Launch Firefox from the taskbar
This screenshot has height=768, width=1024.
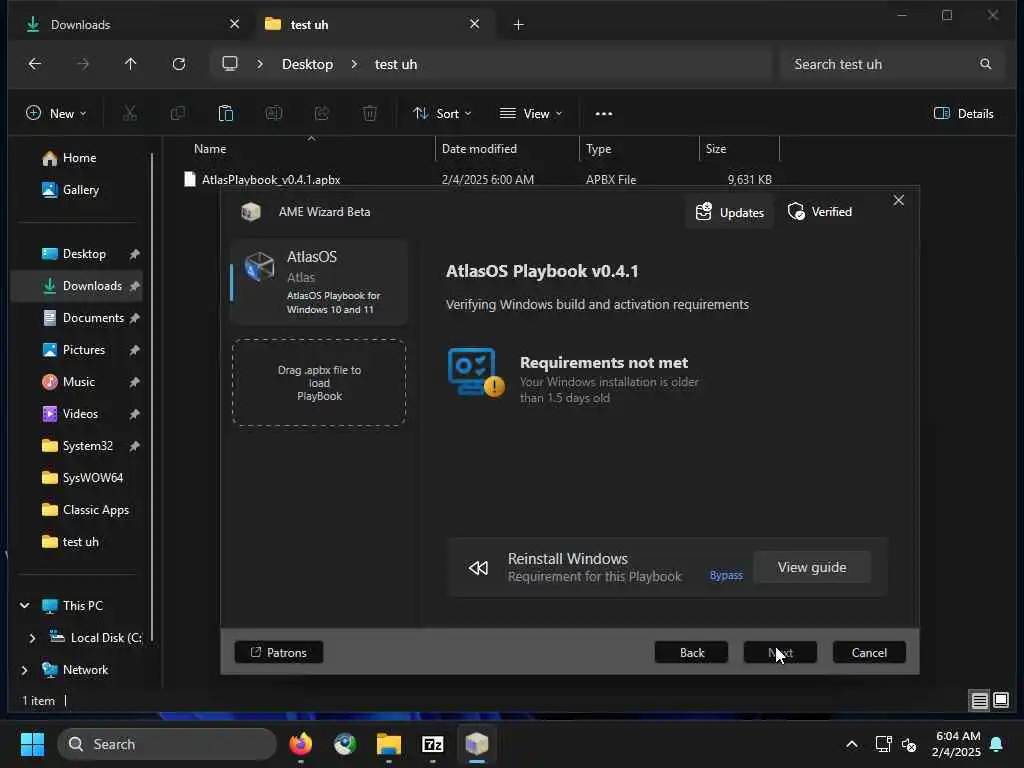[301, 744]
